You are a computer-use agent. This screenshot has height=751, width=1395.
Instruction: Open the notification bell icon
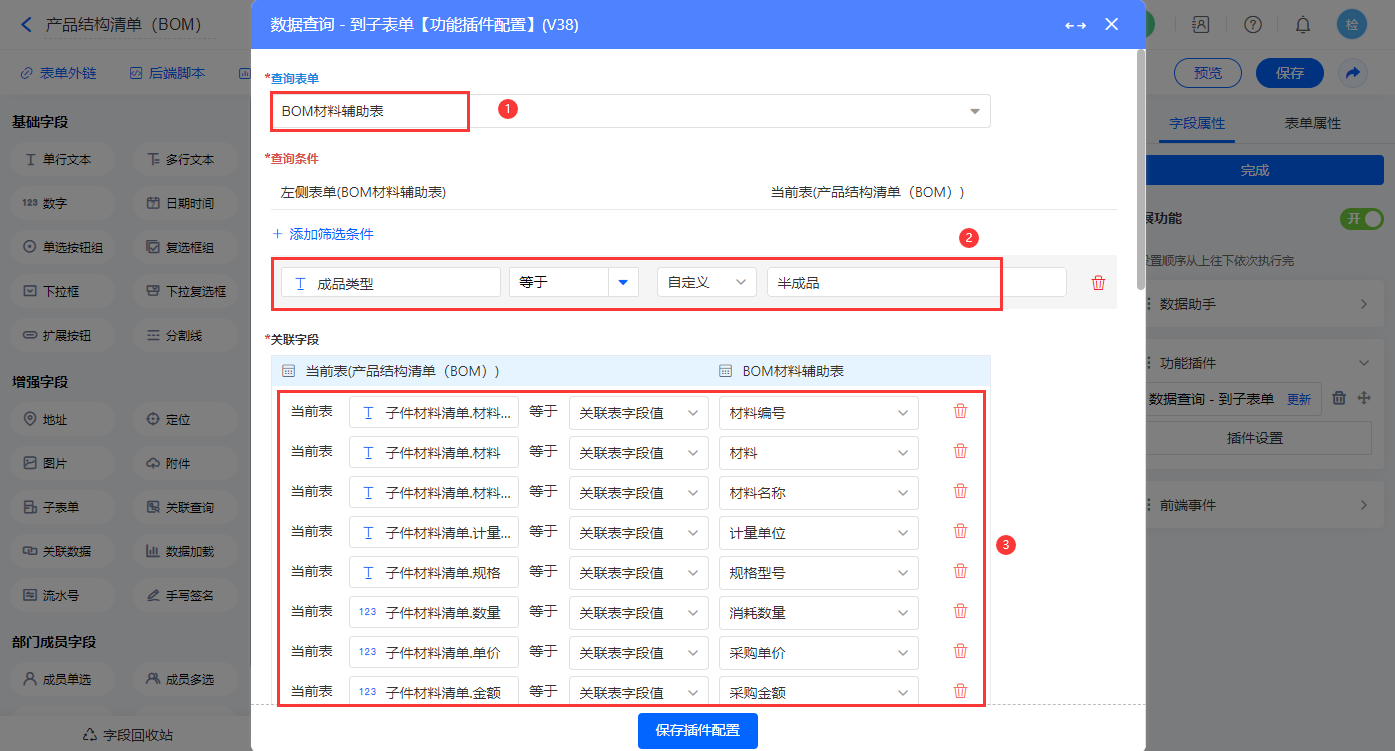[1303, 24]
